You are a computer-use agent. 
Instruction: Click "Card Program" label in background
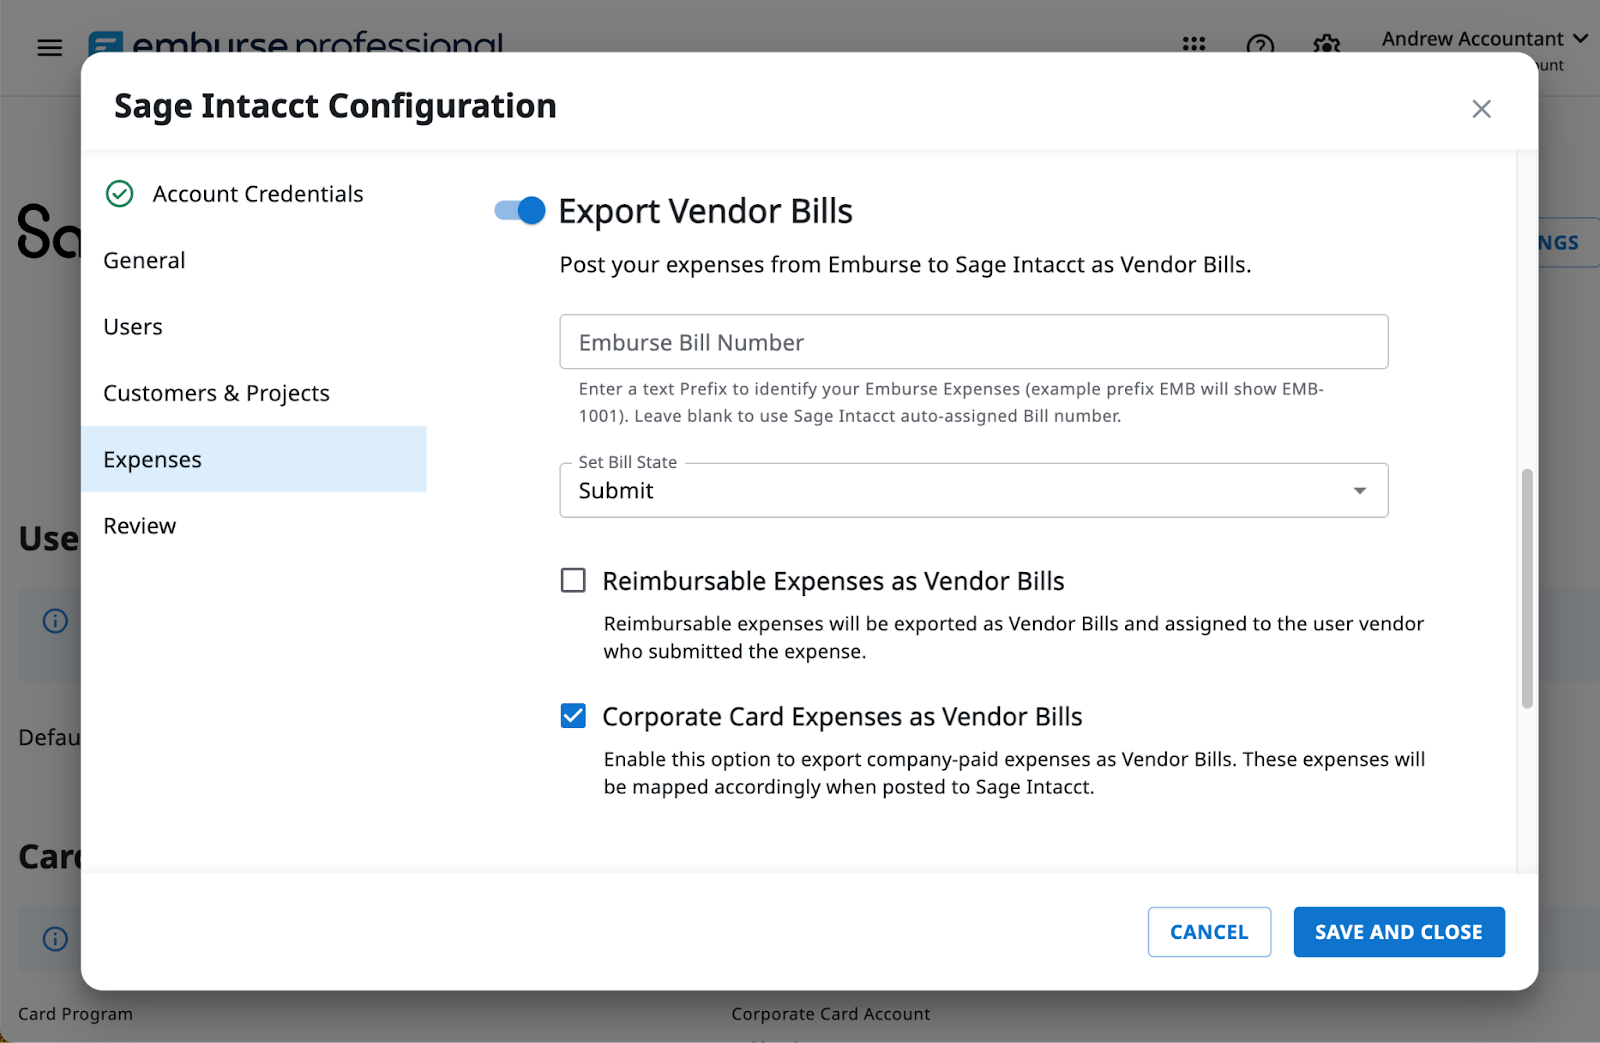coord(75,1014)
